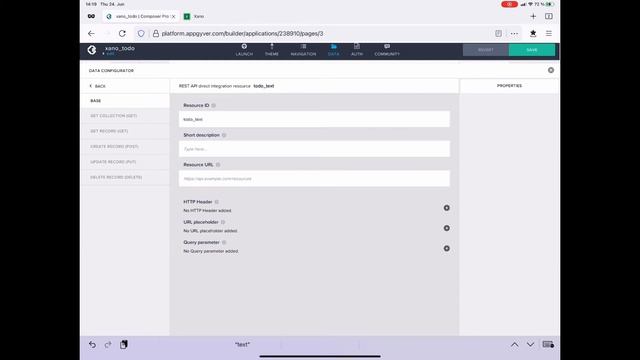Tap undo arrow in keyboard bar
The width and height of the screenshot is (640, 360).
[92, 344]
